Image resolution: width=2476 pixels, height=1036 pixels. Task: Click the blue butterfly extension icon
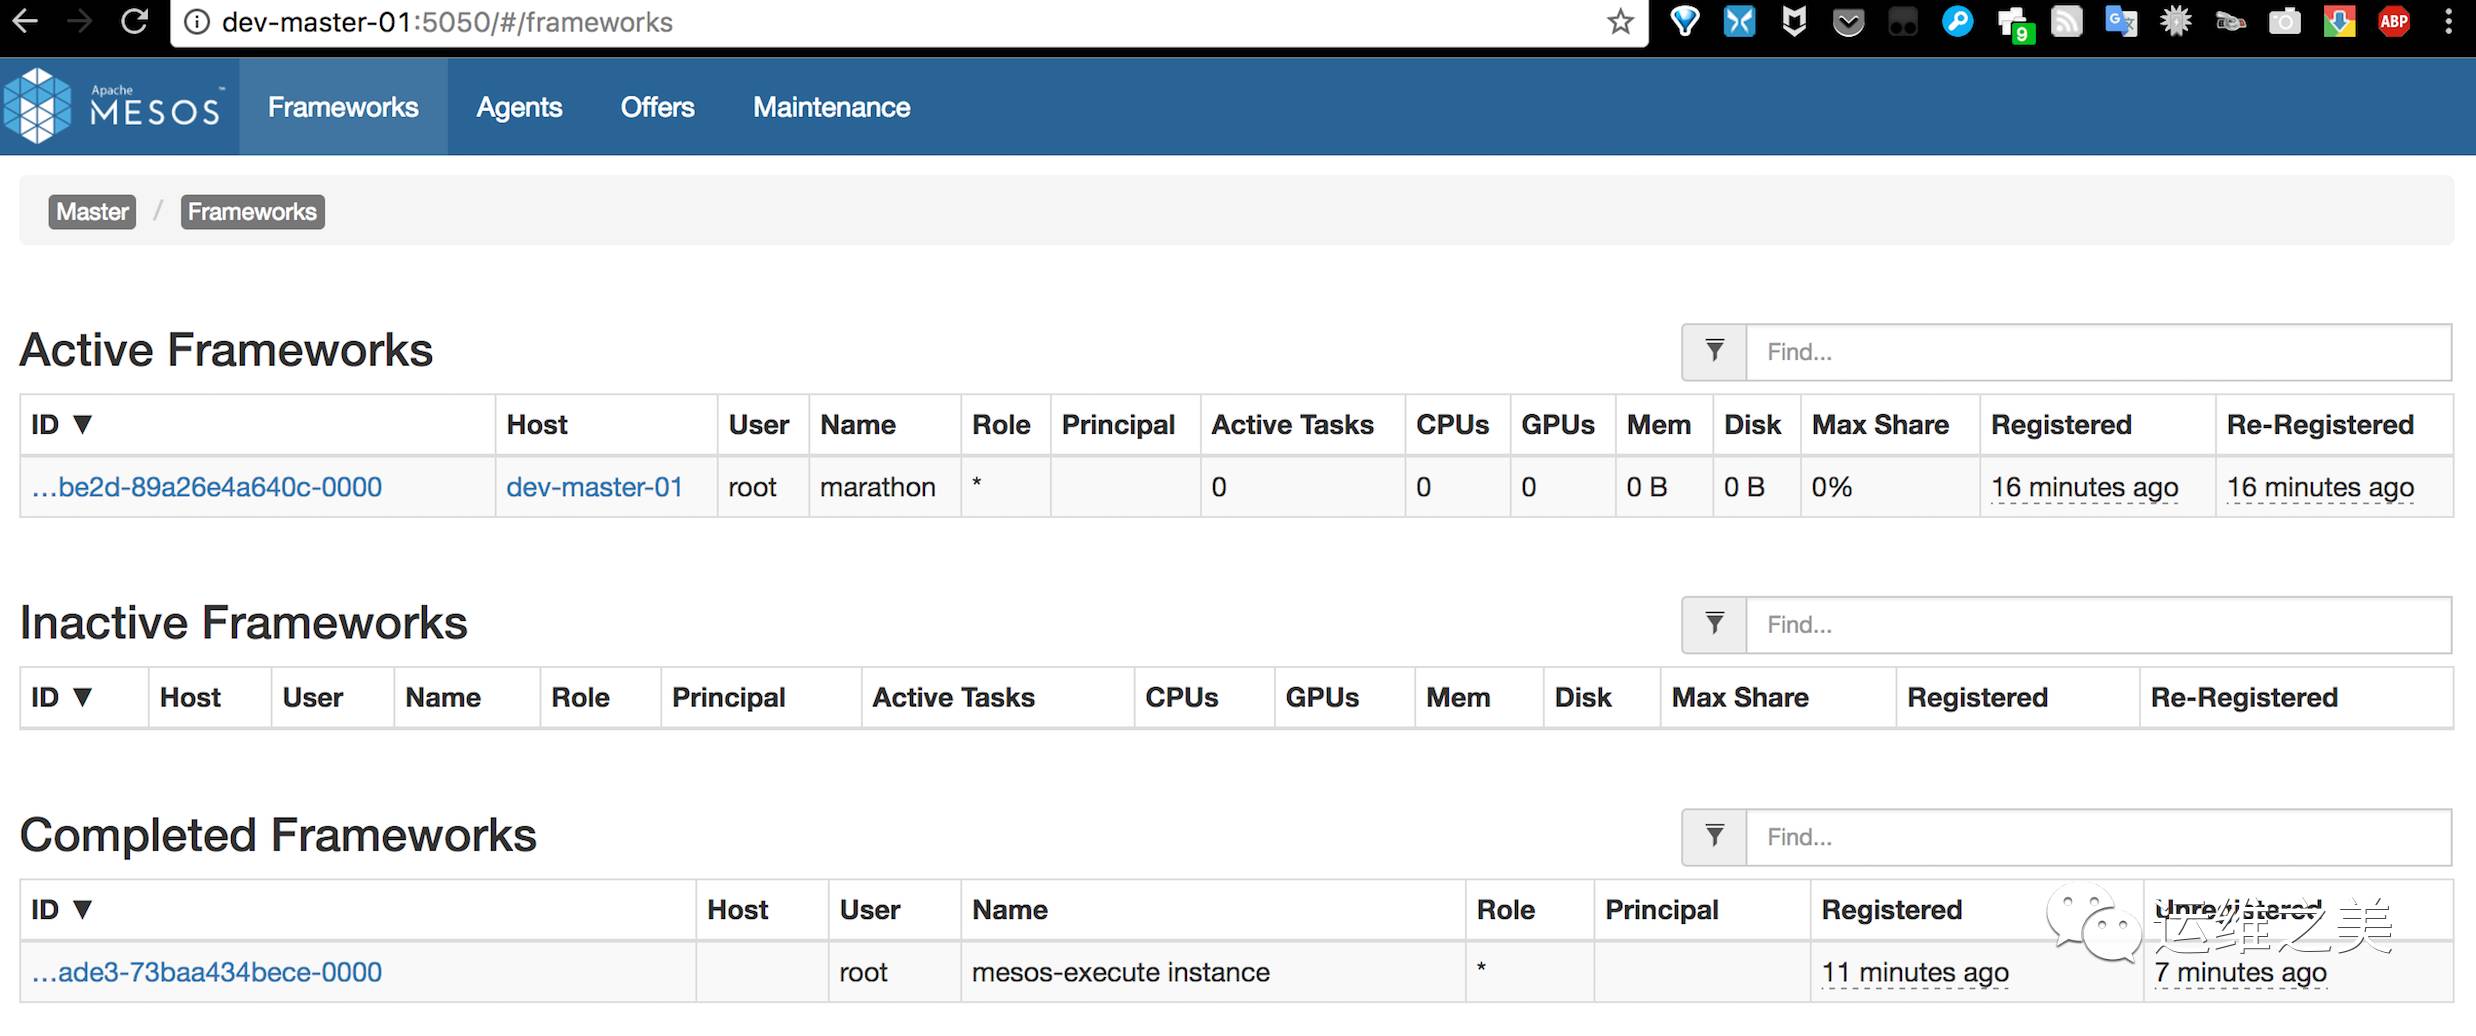click(x=1739, y=21)
